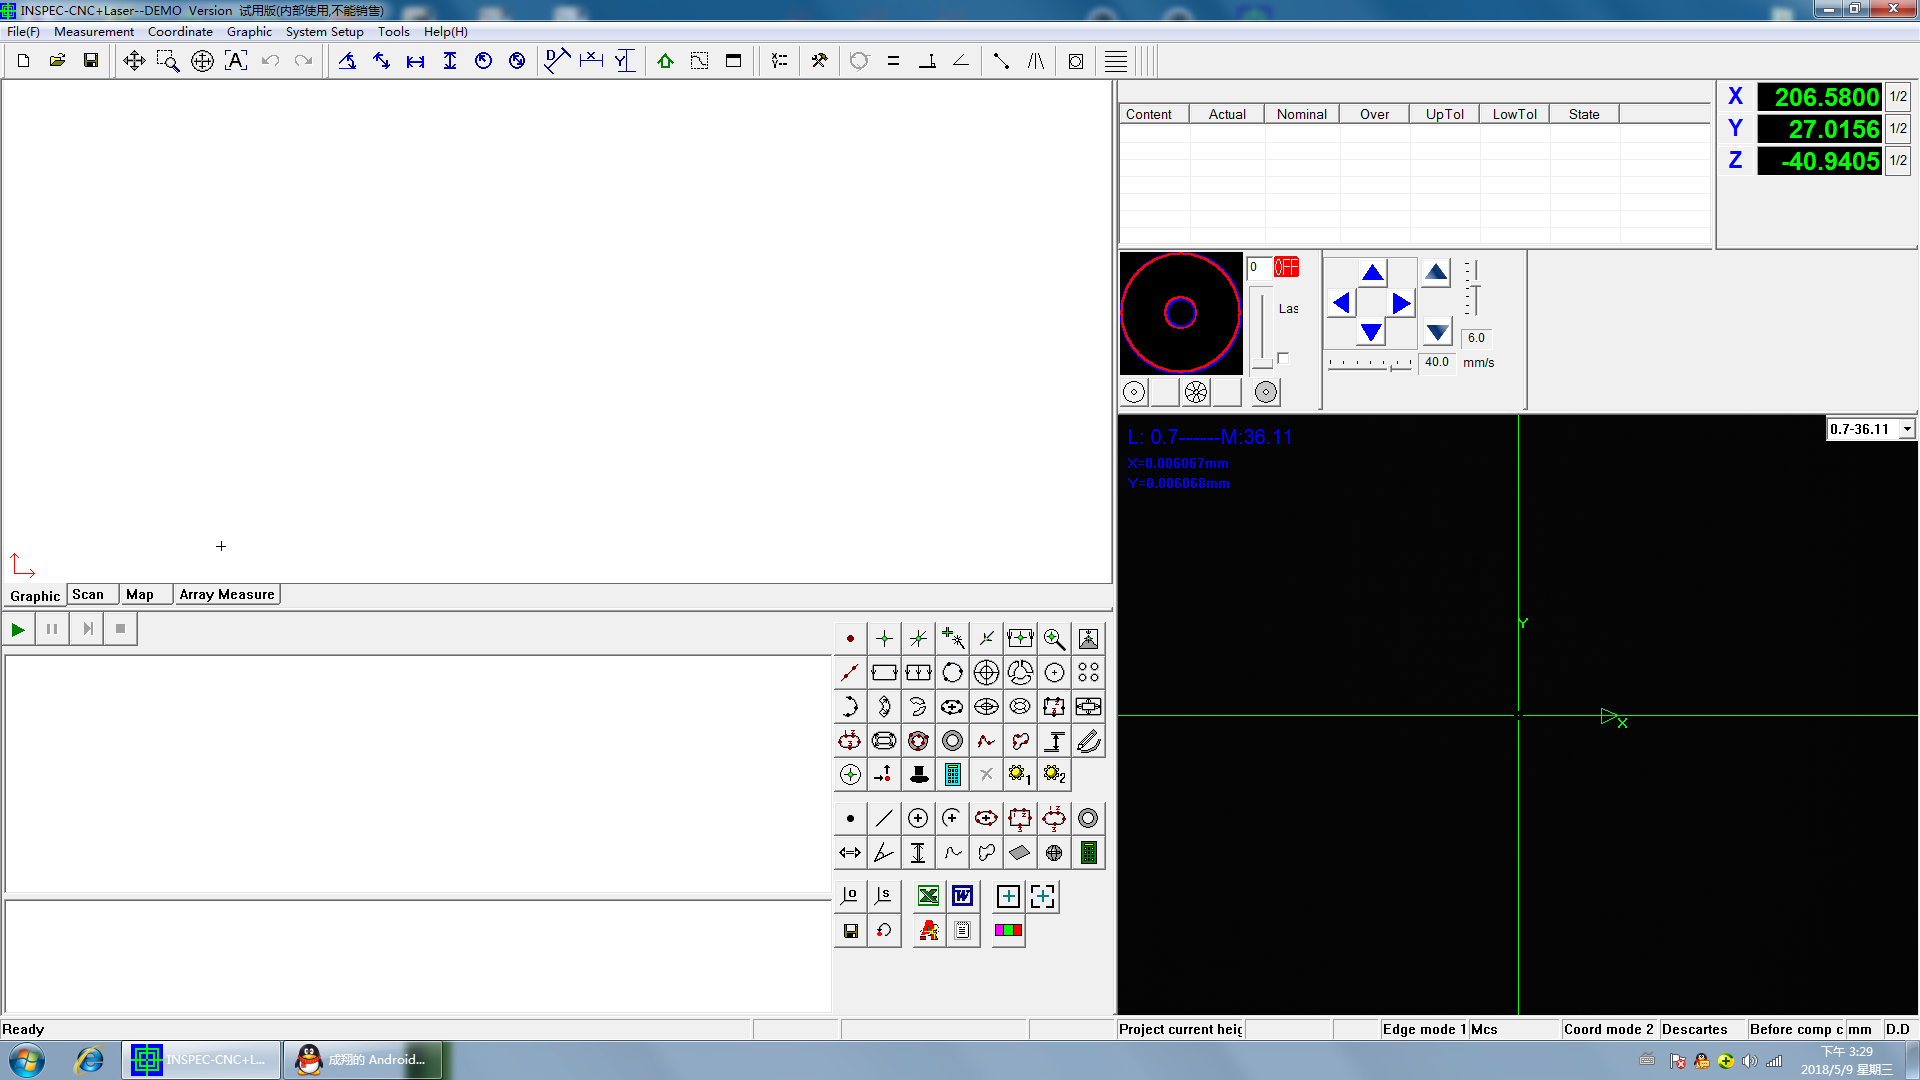The image size is (1920, 1080).
Task: Click the cyan calculator icon
Action: pyautogui.click(x=952, y=774)
